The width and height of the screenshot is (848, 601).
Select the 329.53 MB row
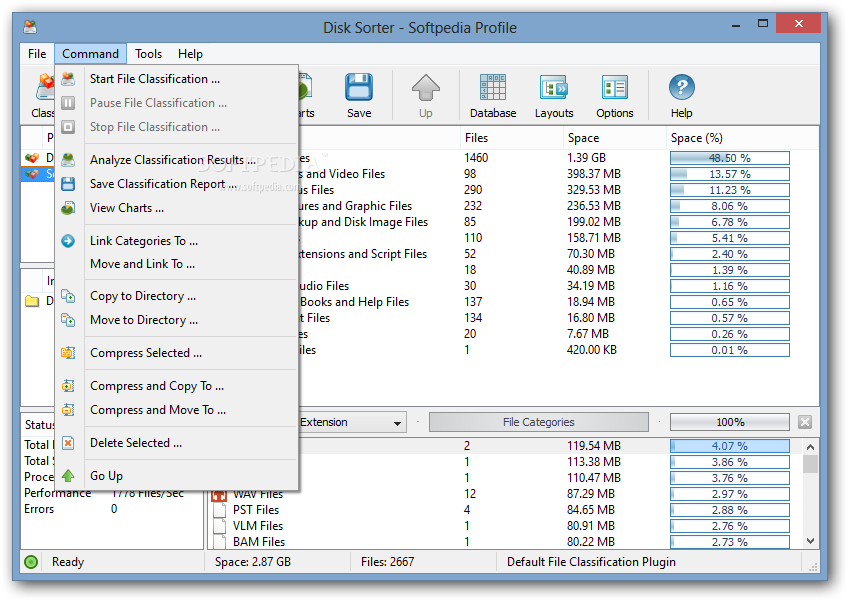tap(559, 190)
